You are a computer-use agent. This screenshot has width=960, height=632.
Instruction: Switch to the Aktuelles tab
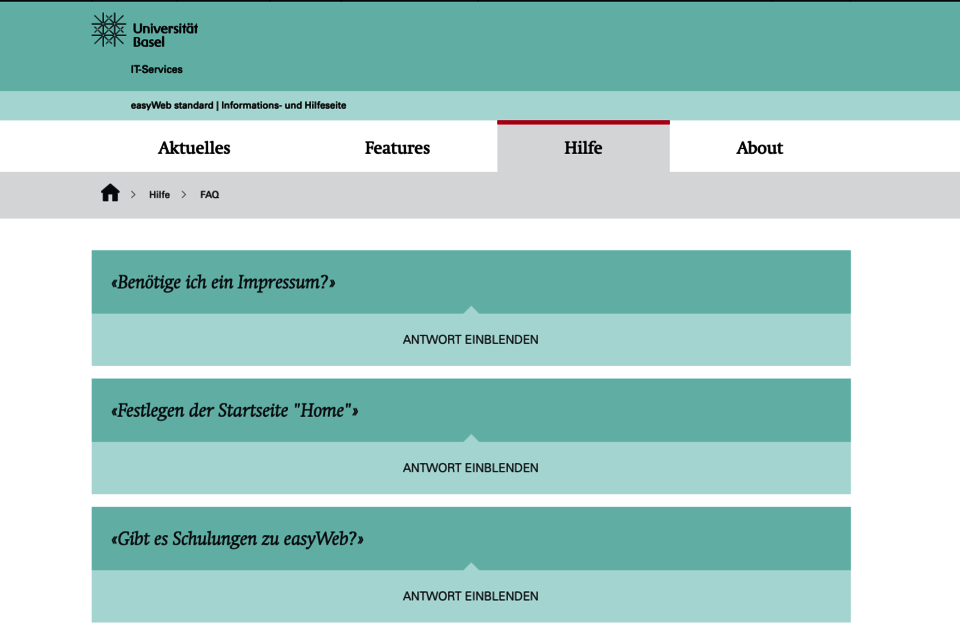click(x=193, y=147)
